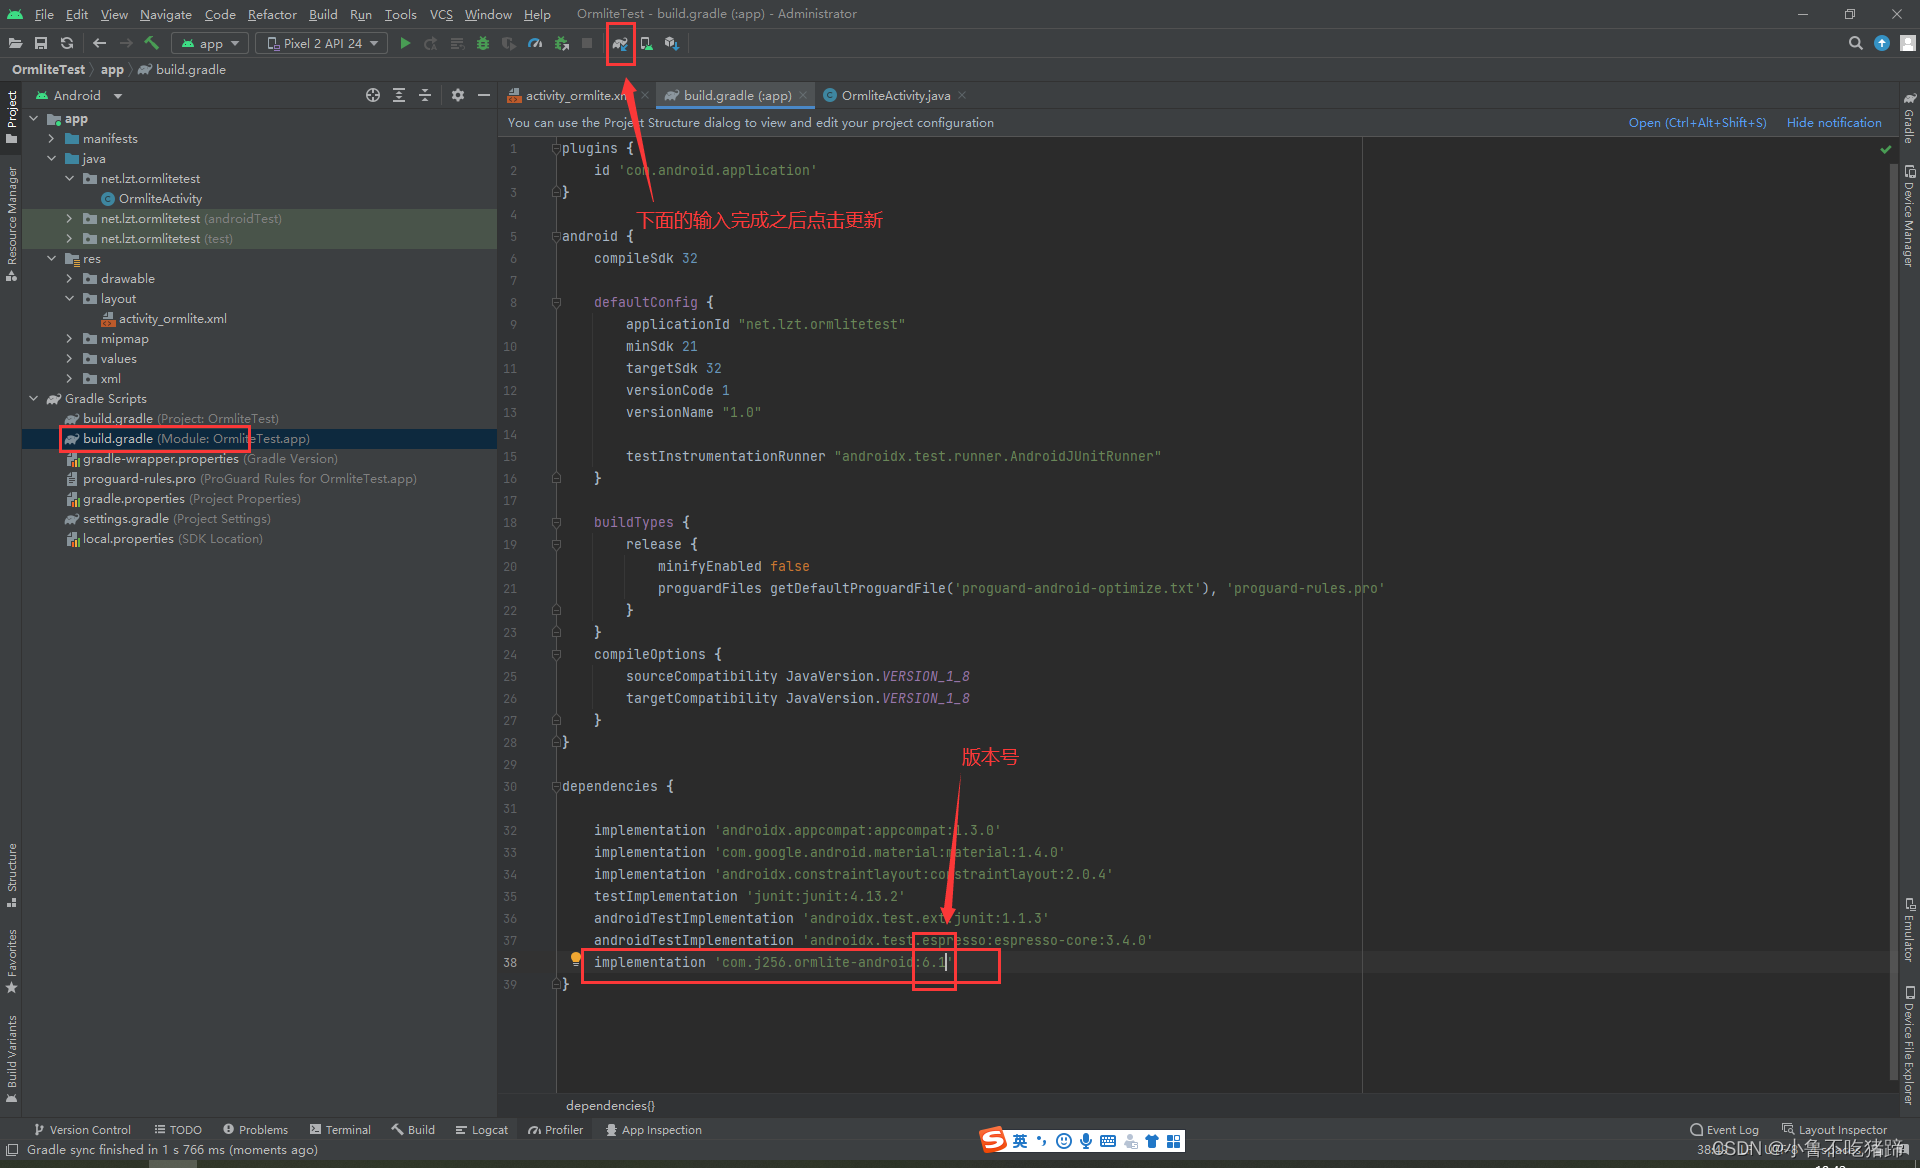Click the green inspection checkmark in editor

pos(1886,149)
